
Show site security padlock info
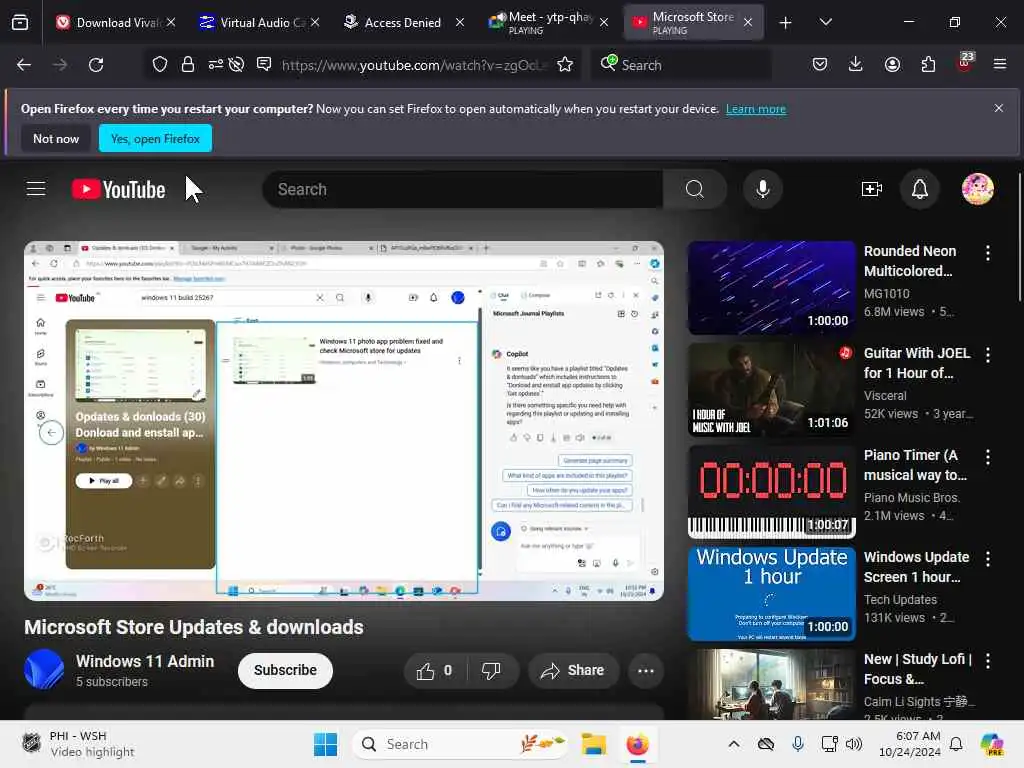(188, 64)
